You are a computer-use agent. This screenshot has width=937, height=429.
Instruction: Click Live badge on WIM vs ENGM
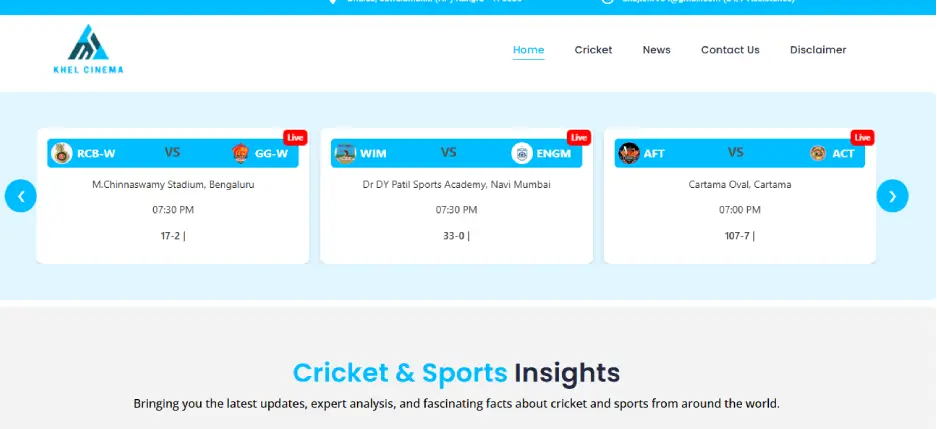579,137
